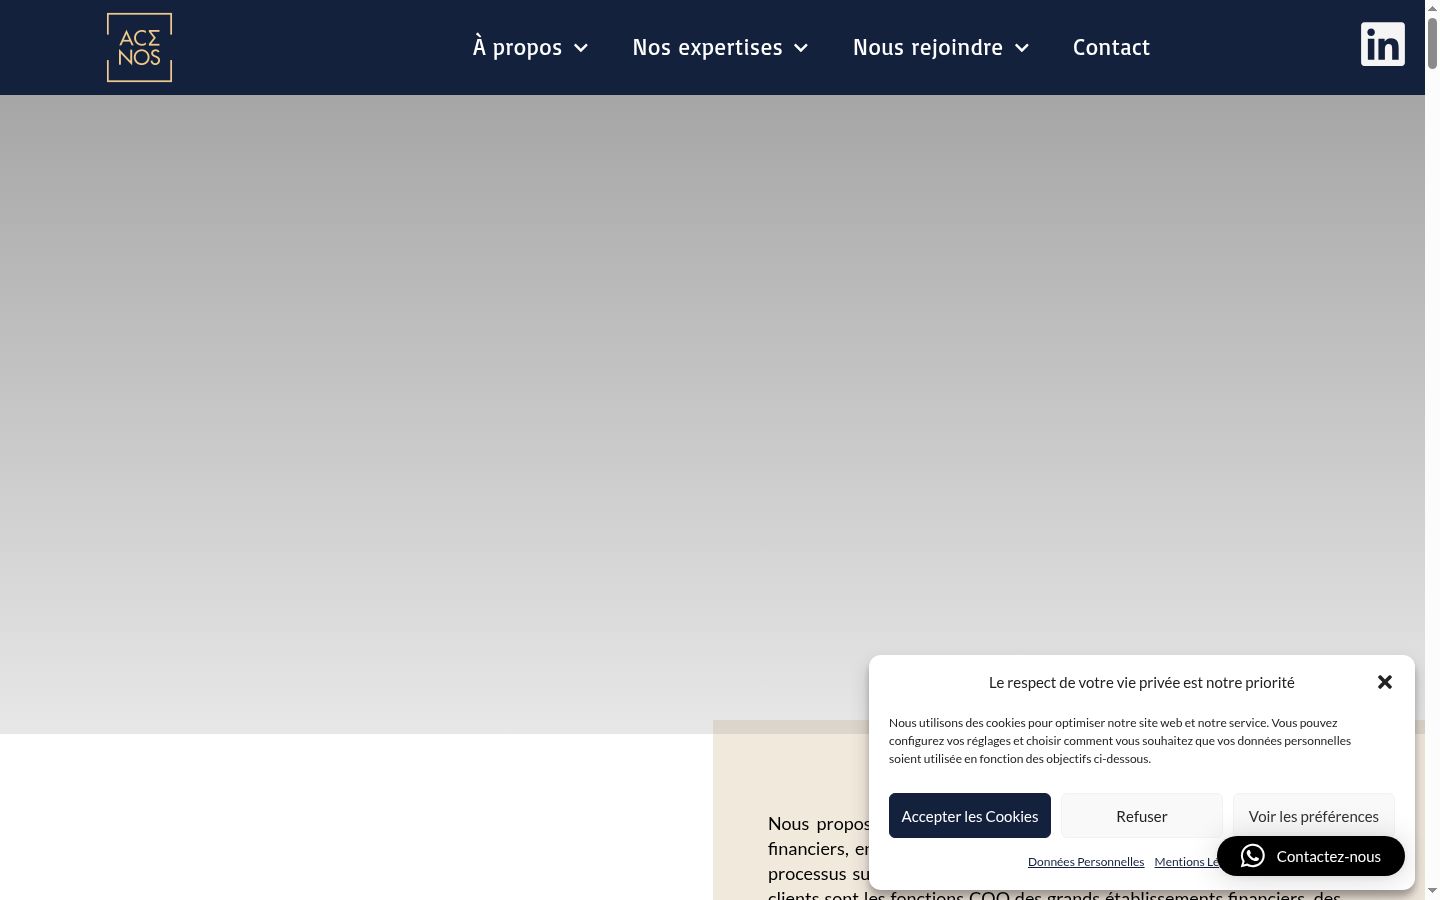The height and width of the screenshot is (900, 1440).
Task: Open the Données Personnelles link
Action: pyautogui.click(x=1086, y=862)
